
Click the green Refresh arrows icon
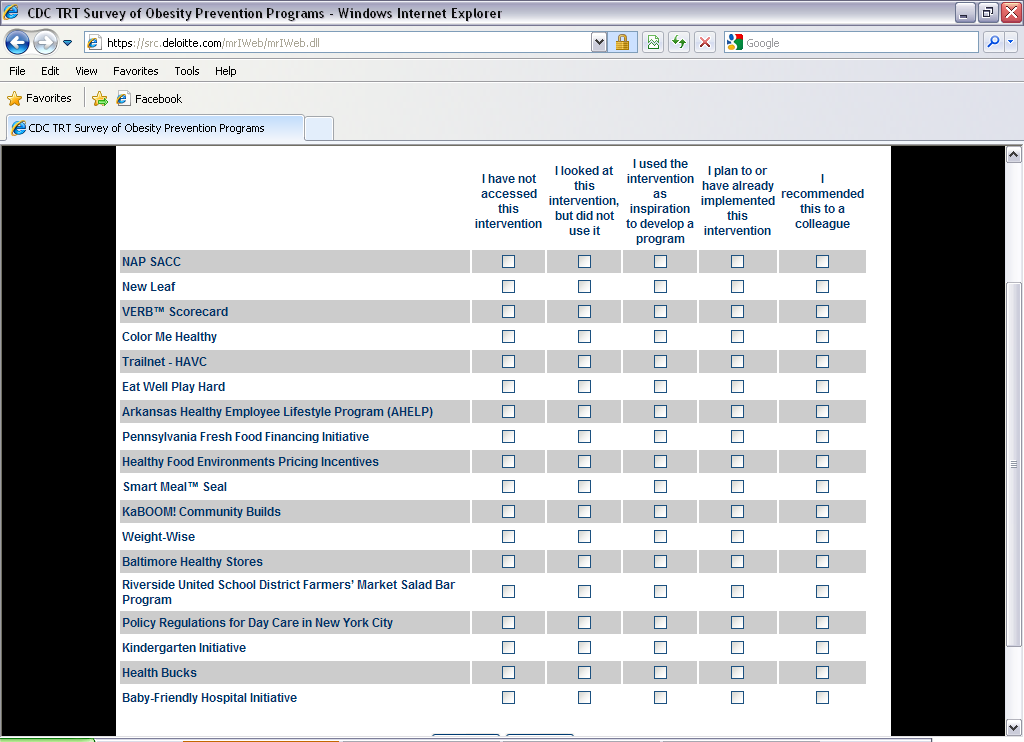[679, 43]
